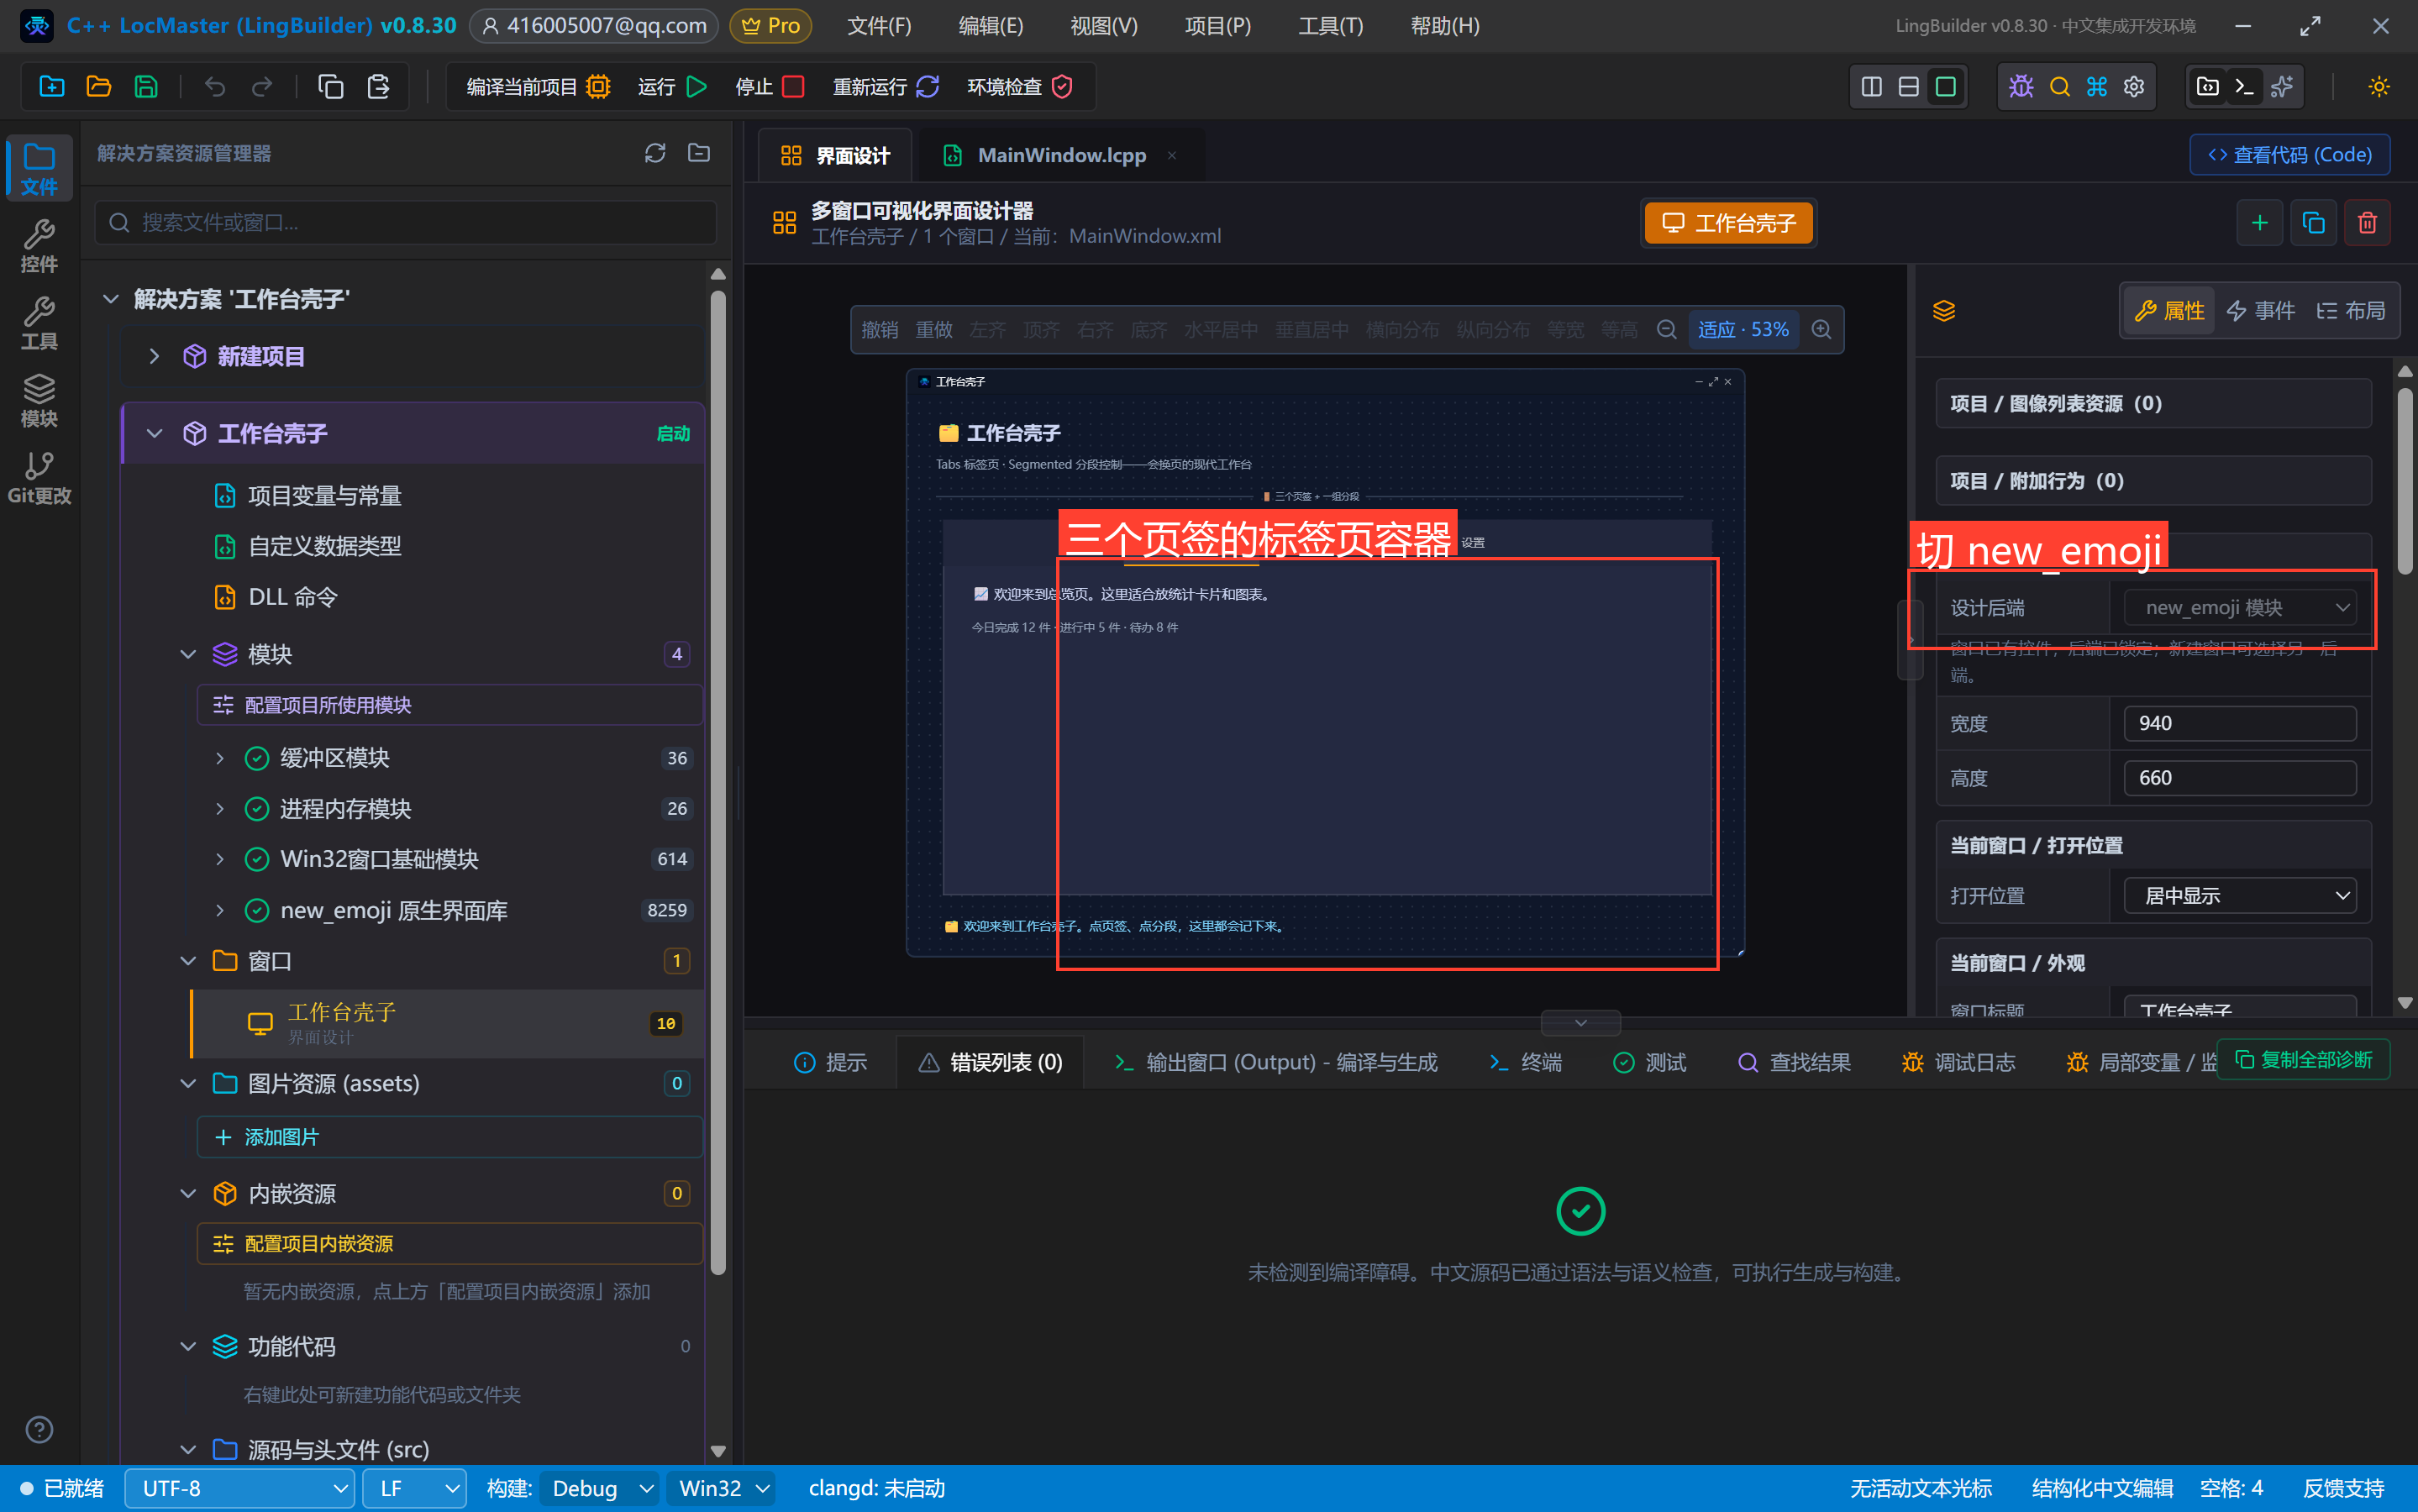Switch to the MainWindow.lcpp tab
2418x1512 pixels.
(1060, 155)
